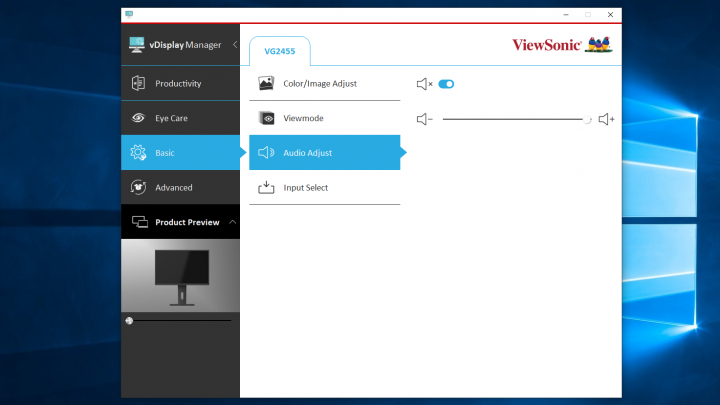Click the volume down speaker icon
Image resolution: width=720 pixels, height=405 pixels.
(x=424, y=119)
